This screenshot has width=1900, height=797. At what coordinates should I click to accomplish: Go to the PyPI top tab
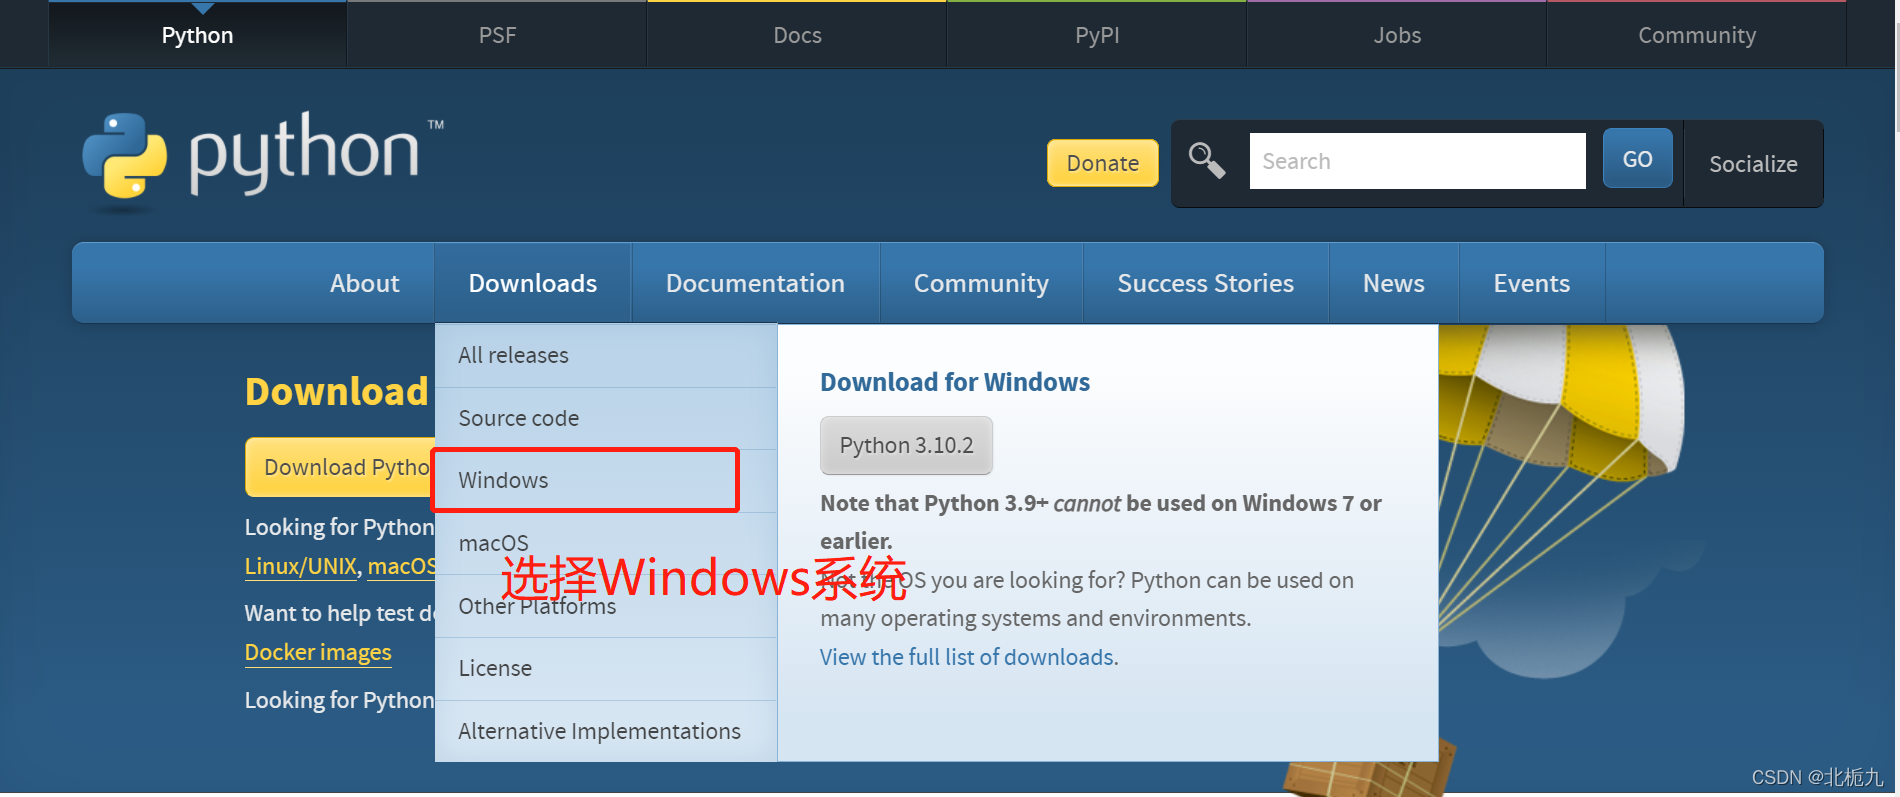click(1097, 35)
